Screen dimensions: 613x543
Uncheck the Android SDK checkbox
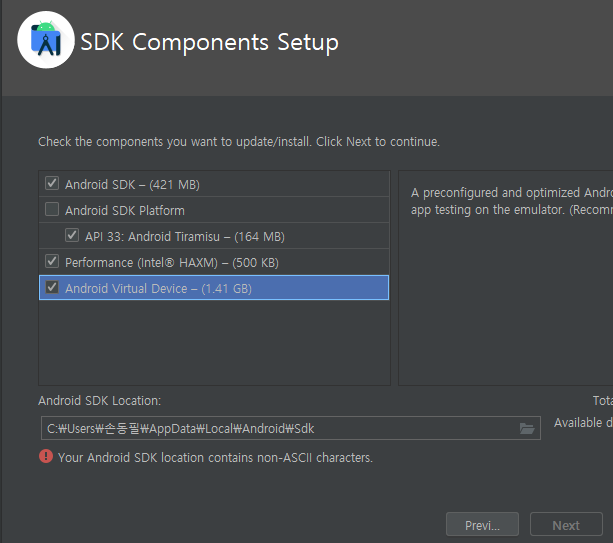click(52, 183)
